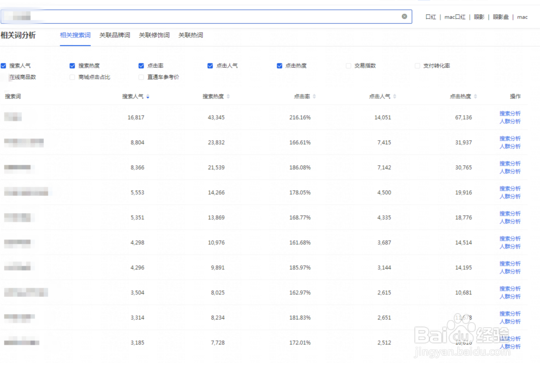The width and height of the screenshot is (540, 371).
Task: Sort by 搜索人气 using header arrow
Action: [x=148, y=96]
